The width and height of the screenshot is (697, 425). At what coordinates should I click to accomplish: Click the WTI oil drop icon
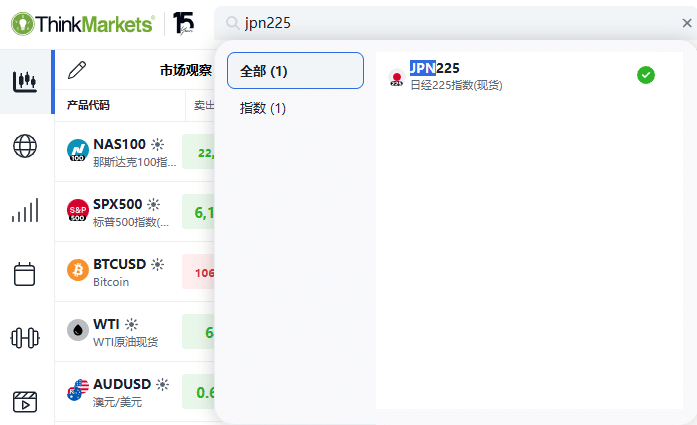78,330
